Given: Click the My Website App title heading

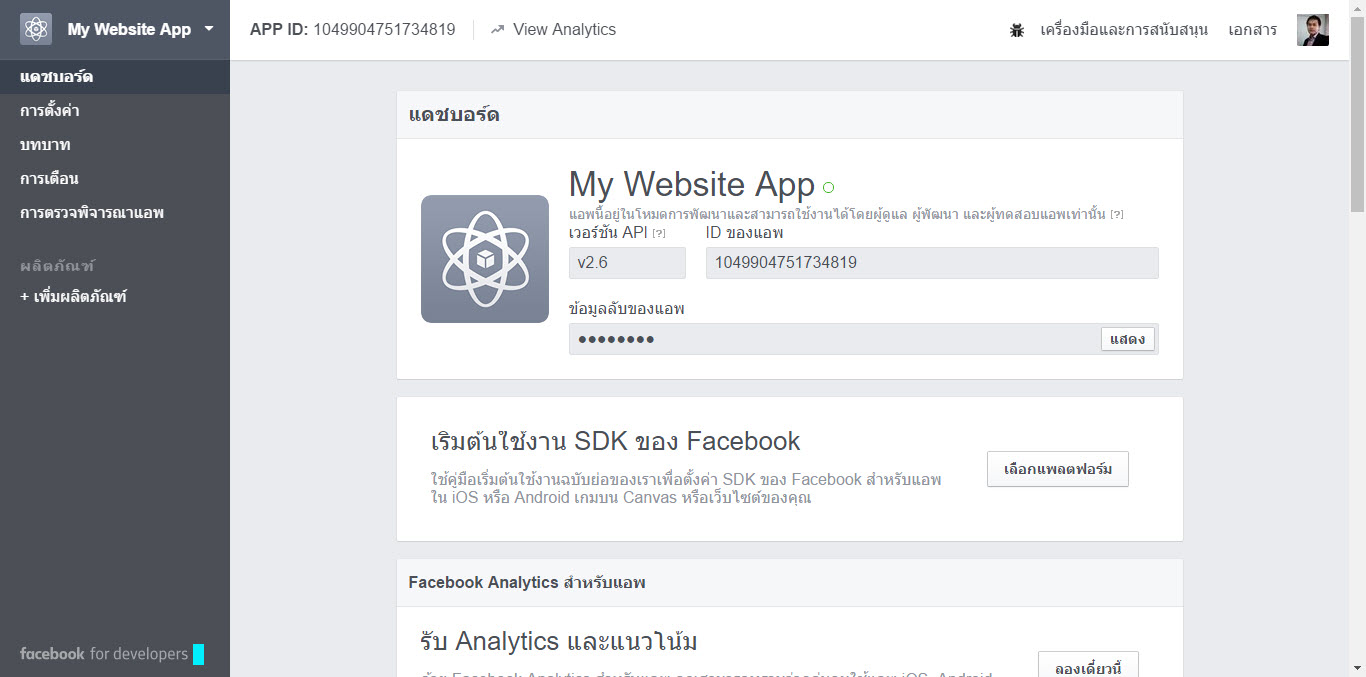Looking at the screenshot, I should 692,185.
